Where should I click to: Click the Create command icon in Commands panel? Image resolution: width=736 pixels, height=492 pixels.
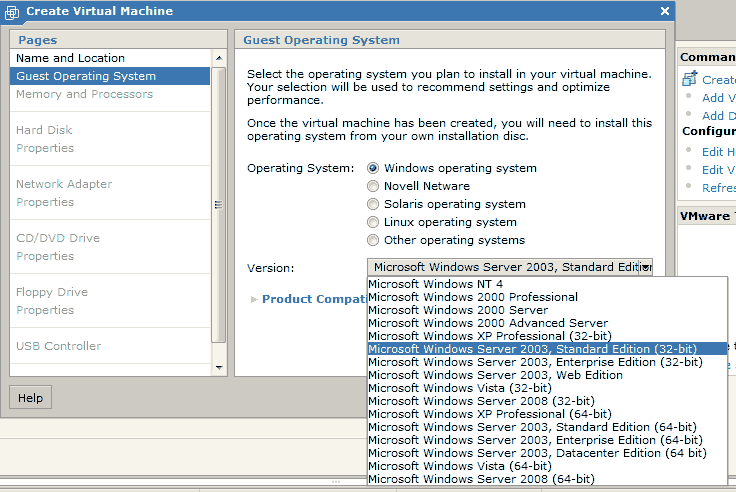(x=690, y=78)
